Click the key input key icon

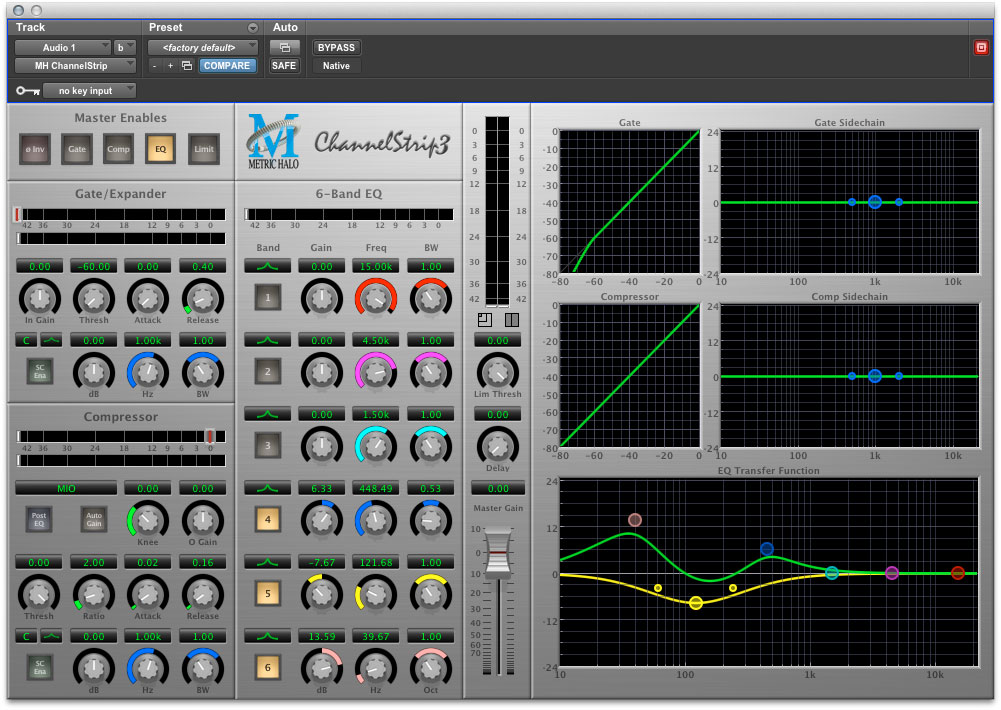pos(27,91)
